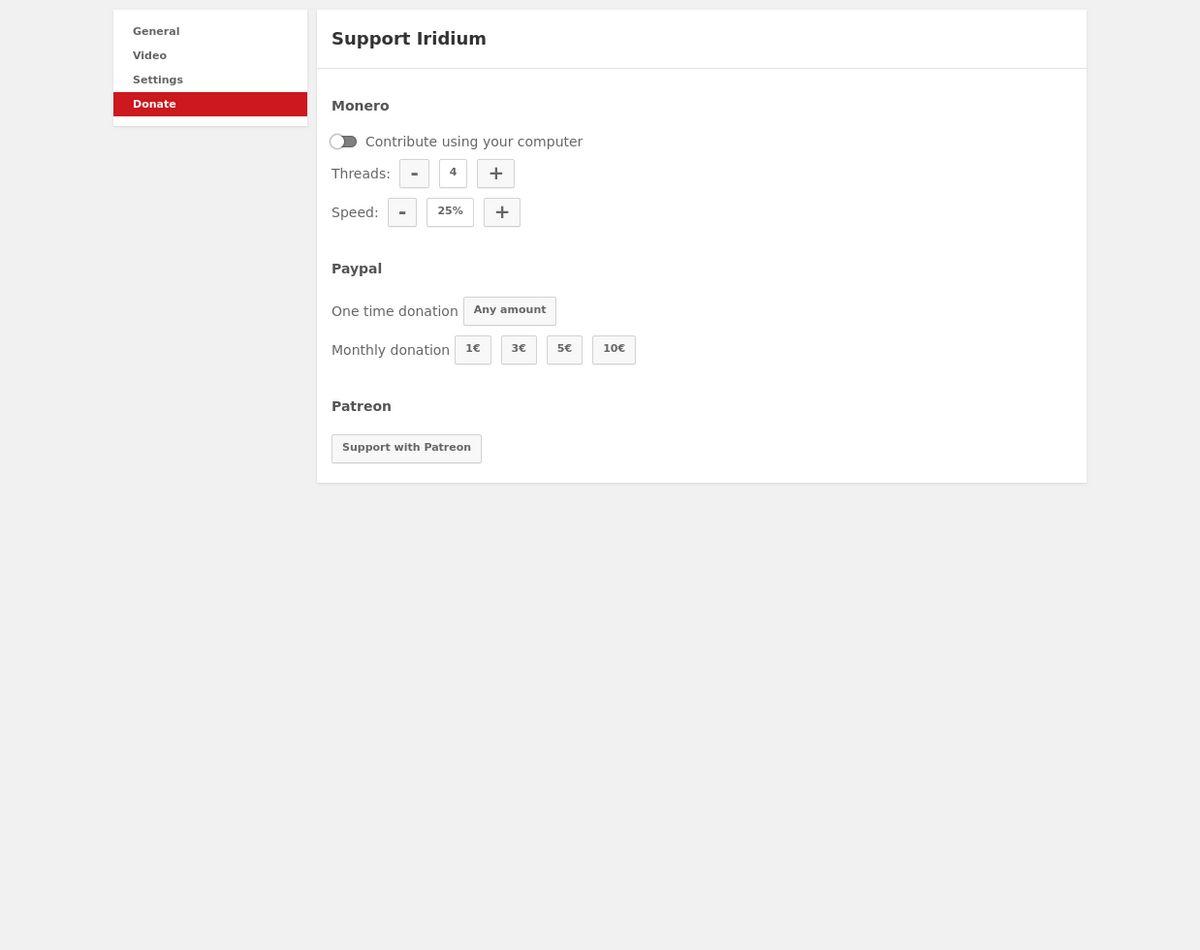Donate Any amount via Paypal
The width and height of the screenshot is (1200, 950).
pos(510,311)
